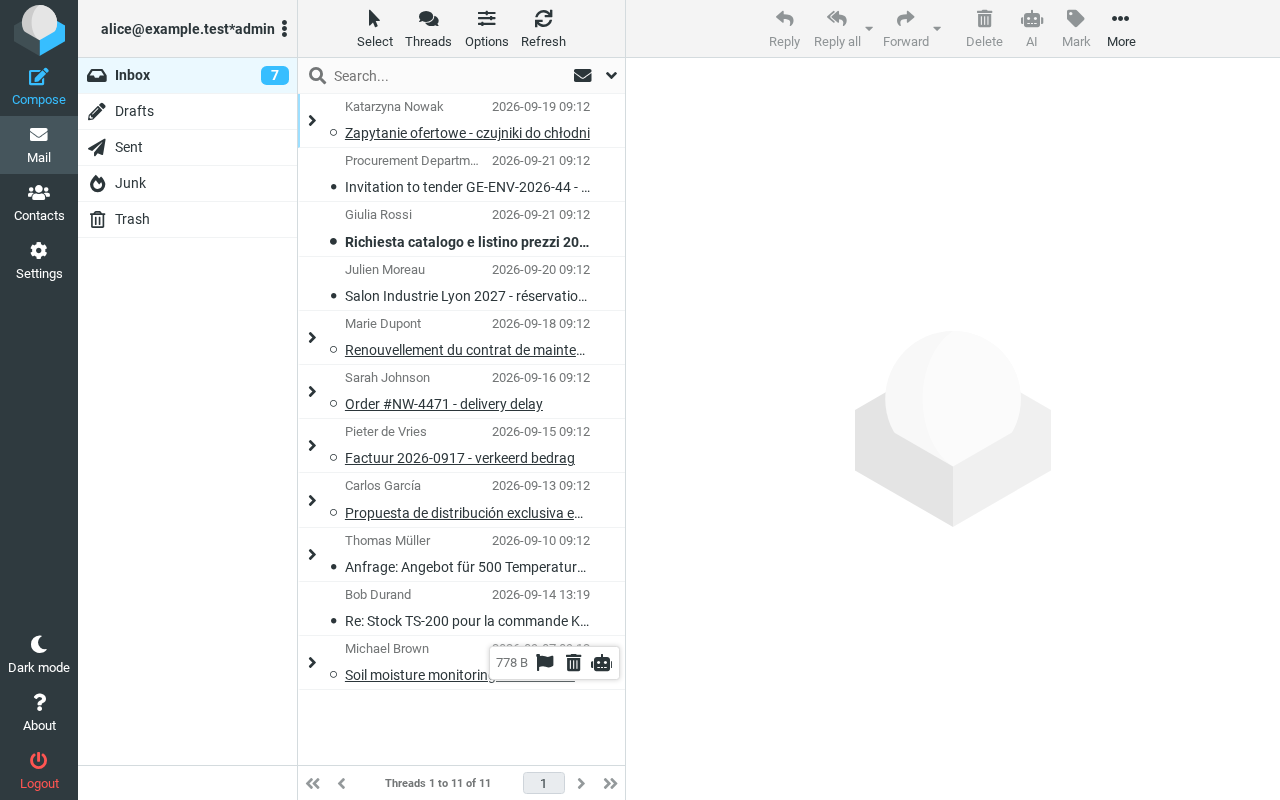The width and height of the screenshot is (1280, 800).
Task: Open account options menu next to alice@example.test
Action: tap(284, 29)
